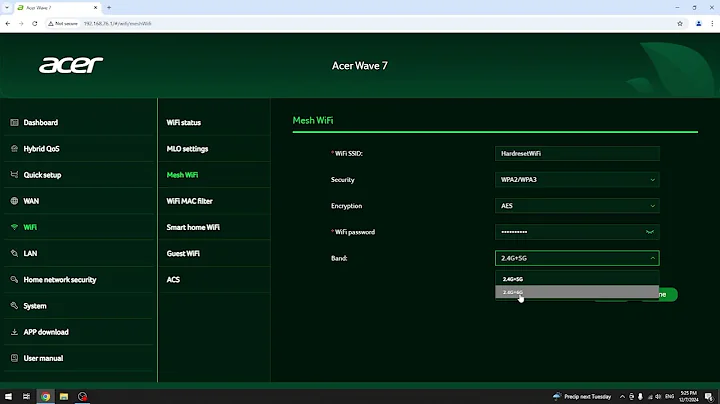Collapse the Band dropdown
The height and width of the screenshot is (404, 720).
coord(577,258)
